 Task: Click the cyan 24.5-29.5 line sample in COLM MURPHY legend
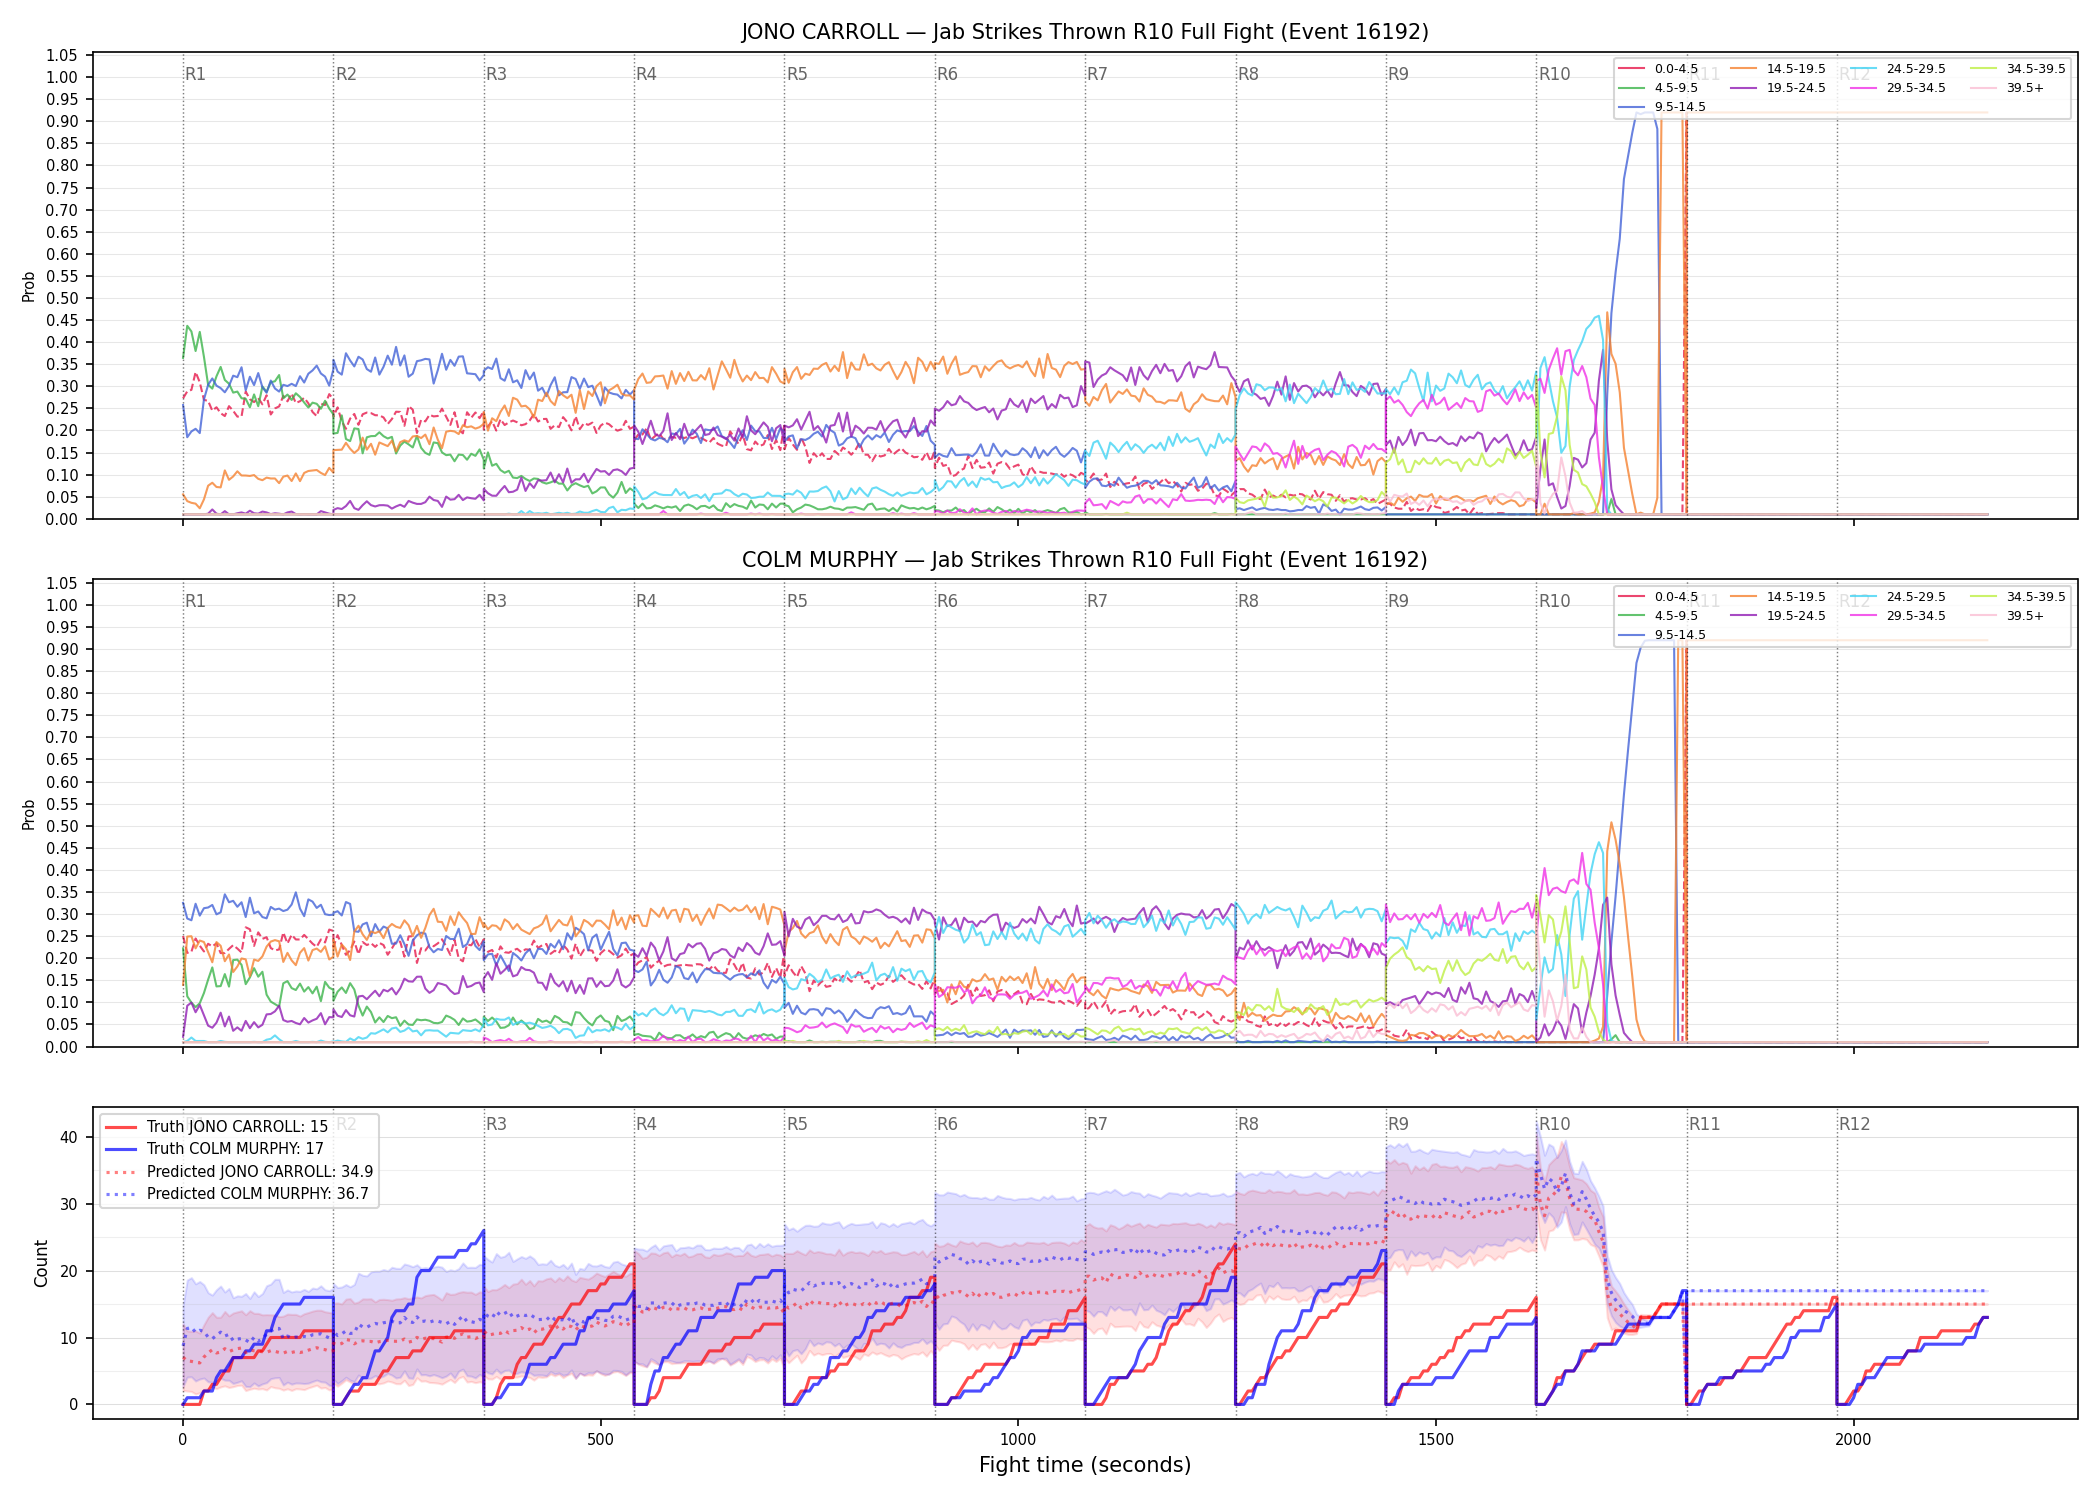pyautogui.click(x=1864, y=597)
